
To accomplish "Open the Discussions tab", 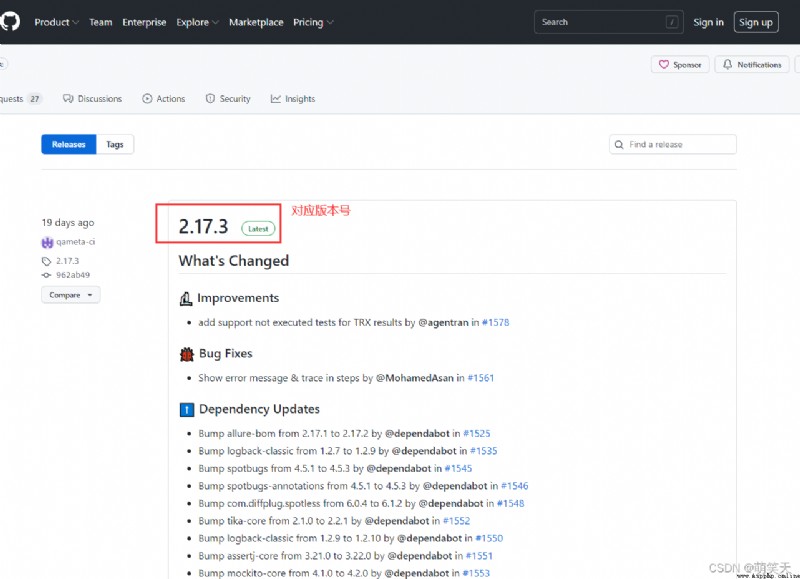I will coord(92,99).
